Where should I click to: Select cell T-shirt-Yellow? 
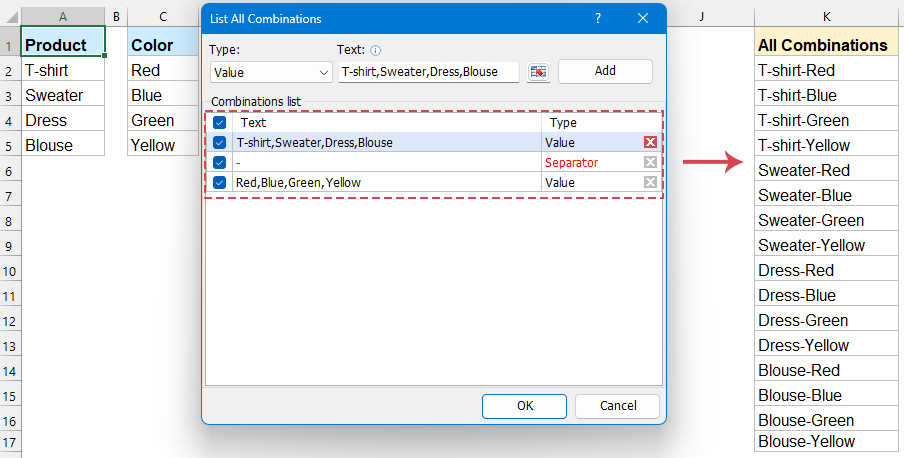click(x=826, y=145)
